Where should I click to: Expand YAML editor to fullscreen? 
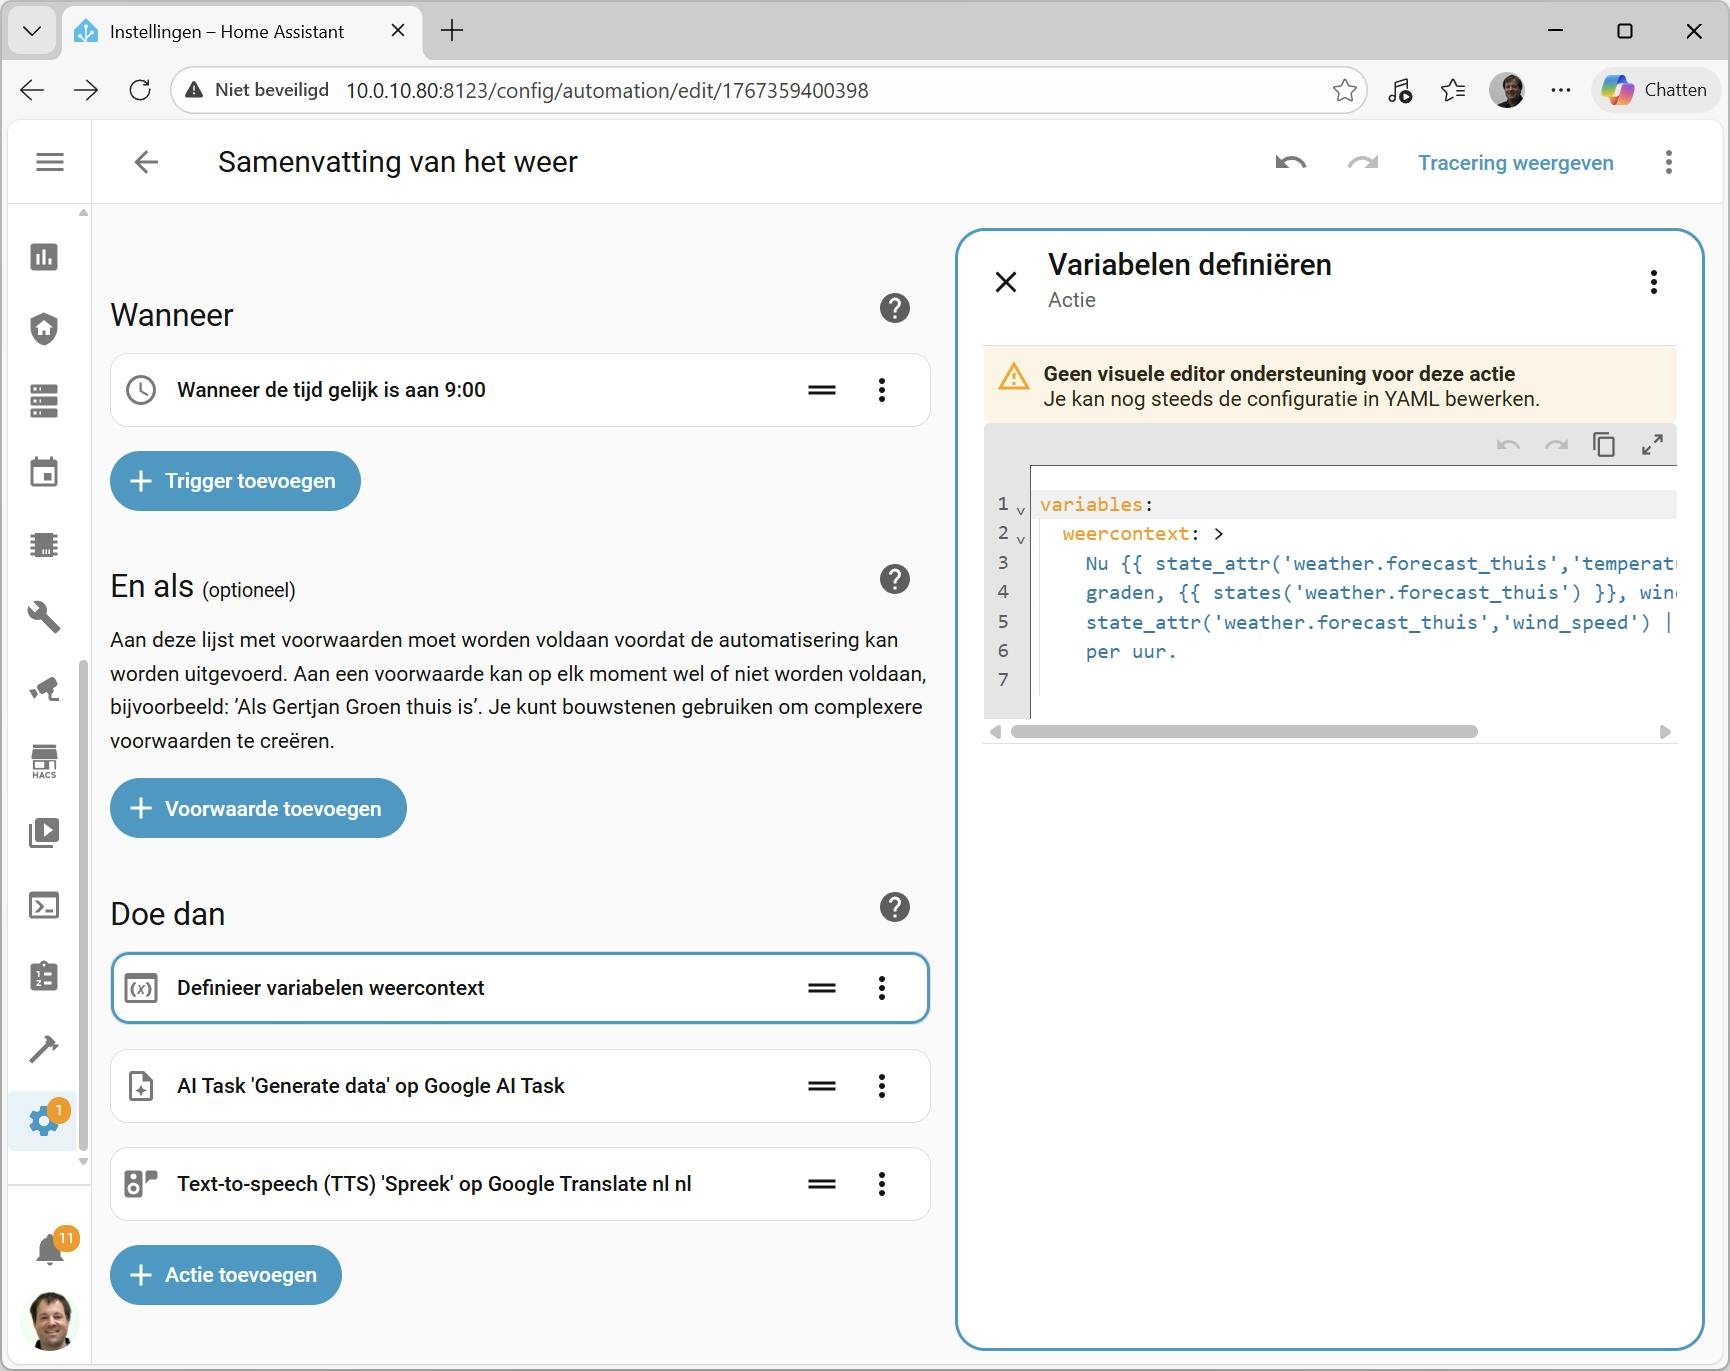point(1652,445)
